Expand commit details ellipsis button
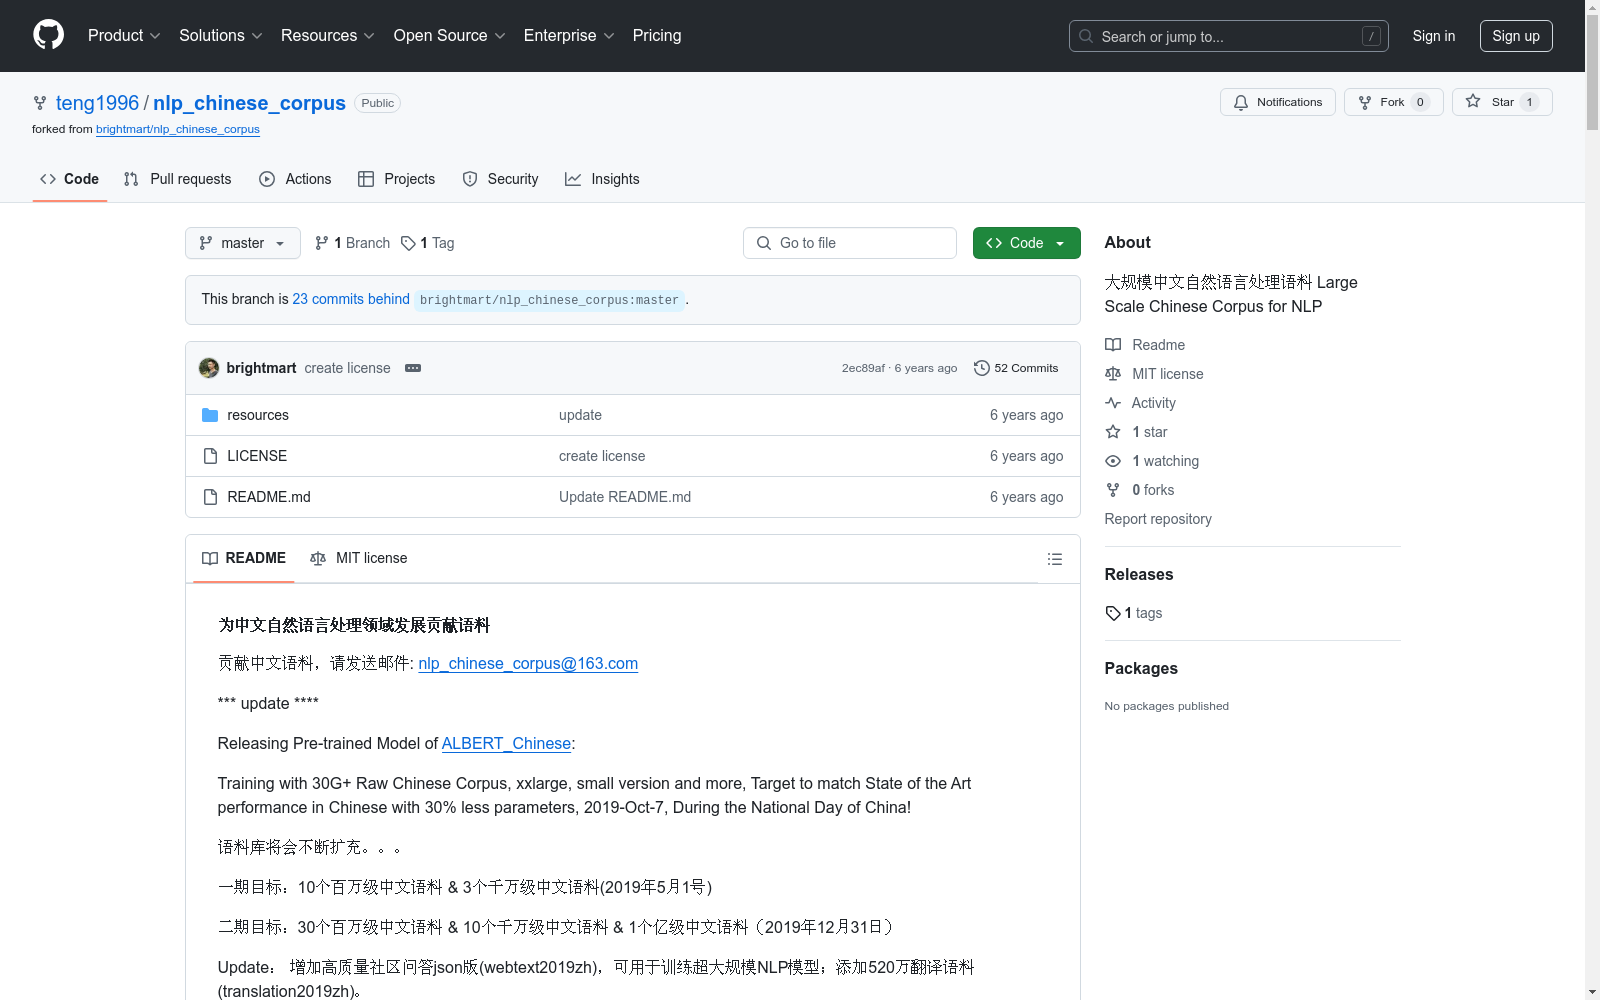This screenshot has width=1600, height=1000. tap(413, 368)
